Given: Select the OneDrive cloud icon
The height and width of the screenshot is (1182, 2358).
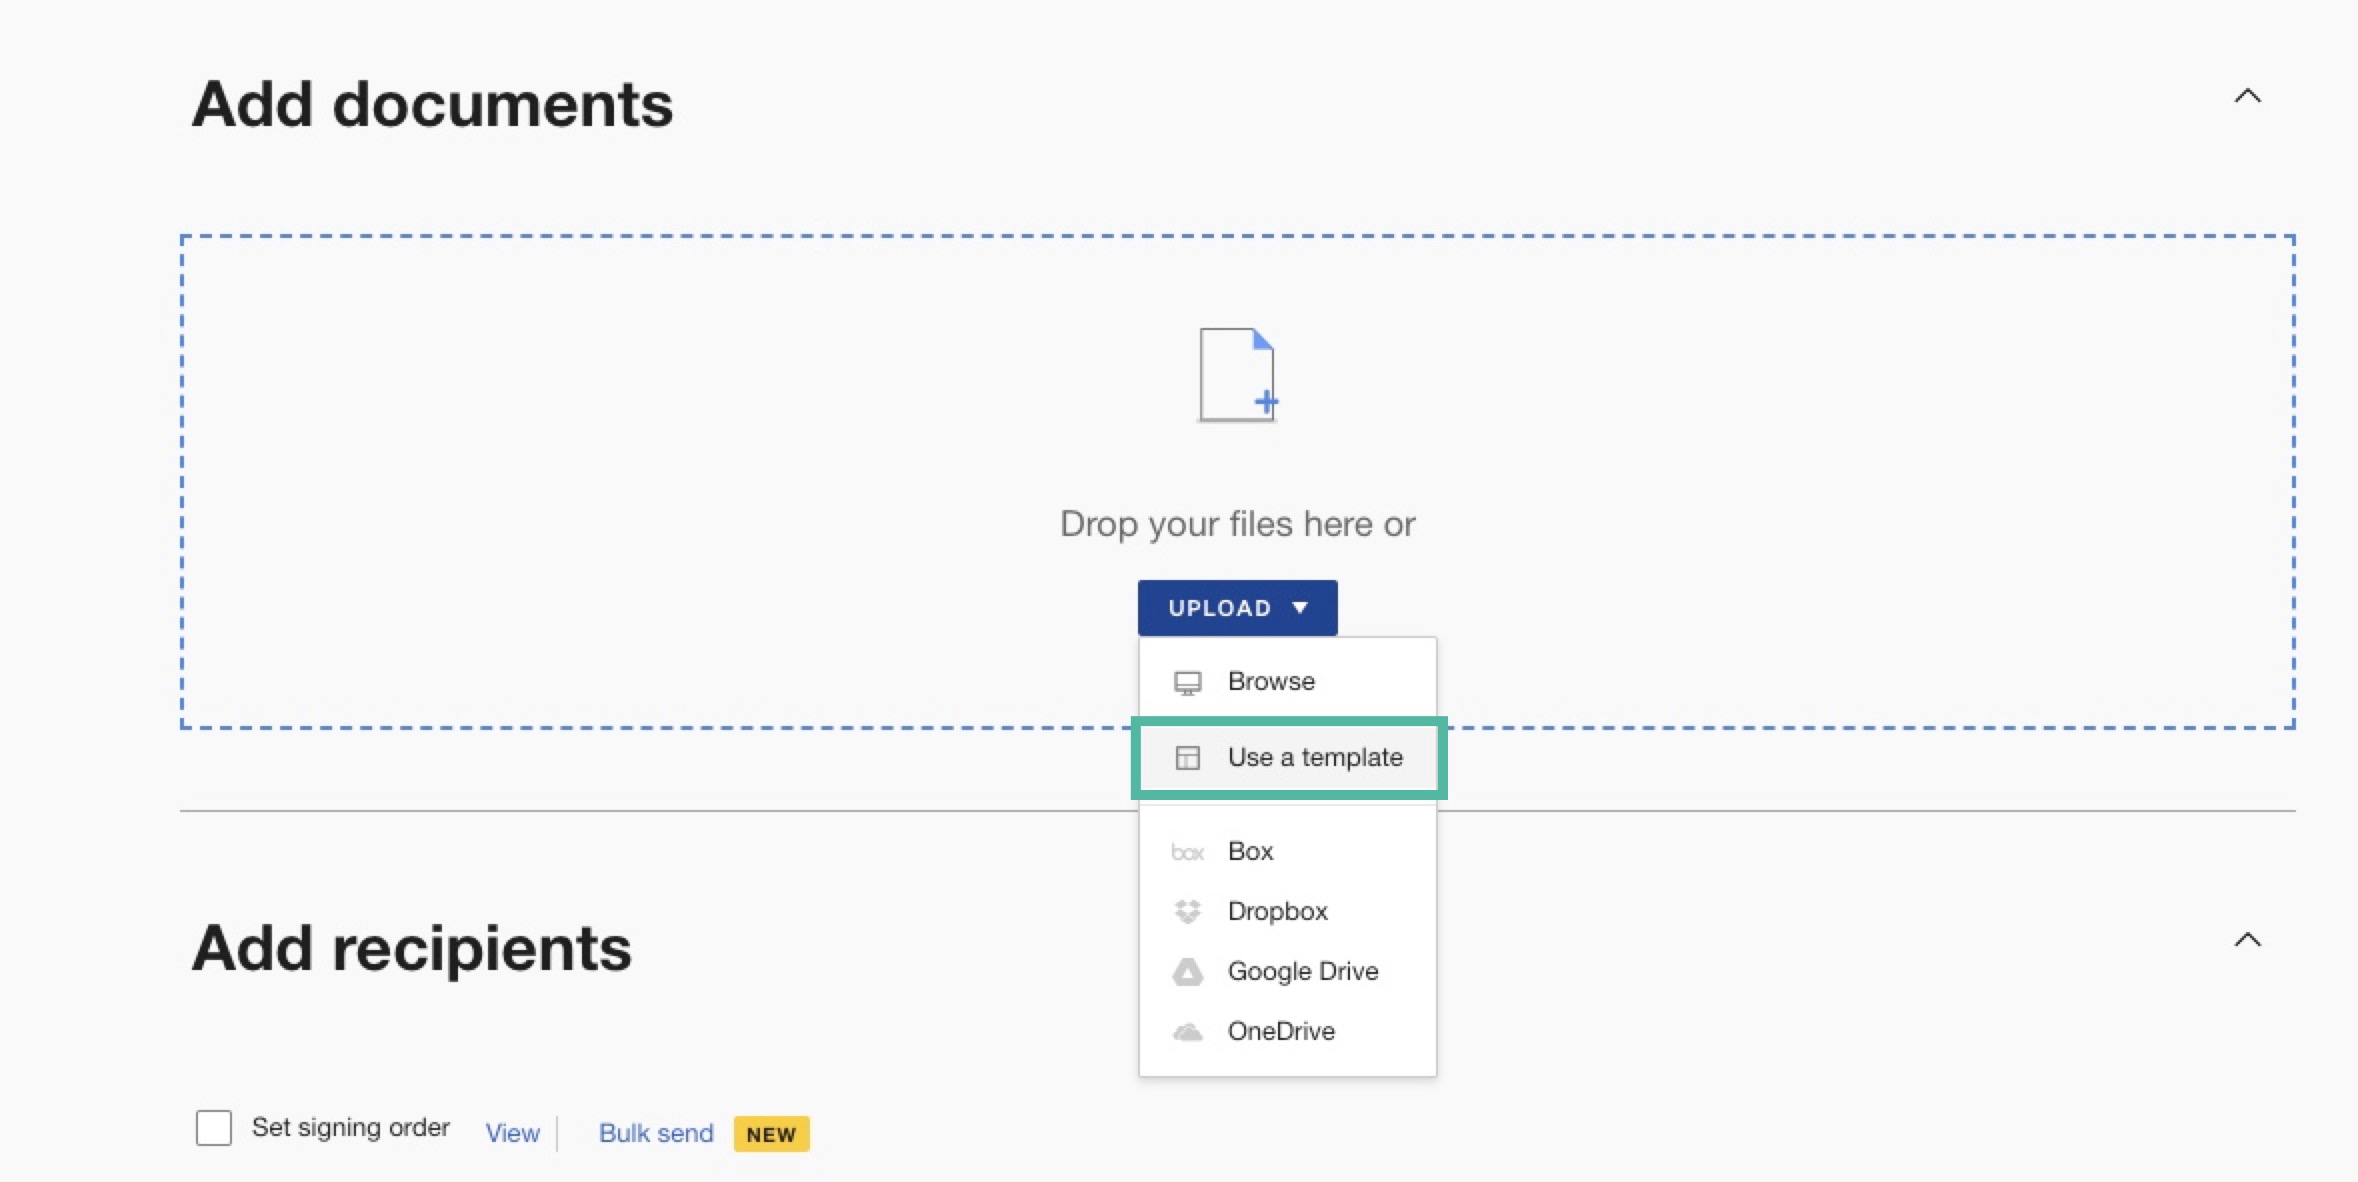Looking at the screenshot, I should [1188, 1031].
